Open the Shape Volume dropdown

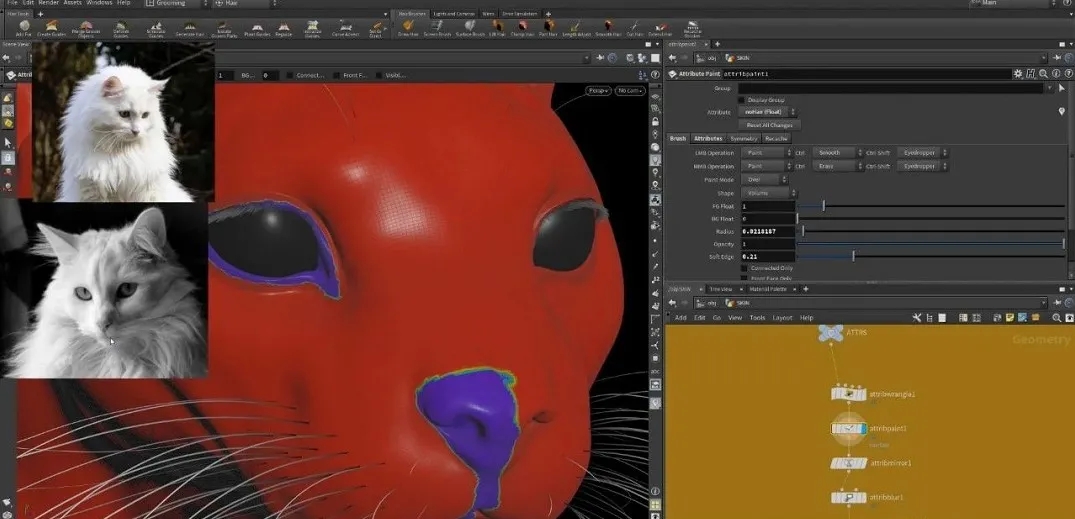point(769,193)
